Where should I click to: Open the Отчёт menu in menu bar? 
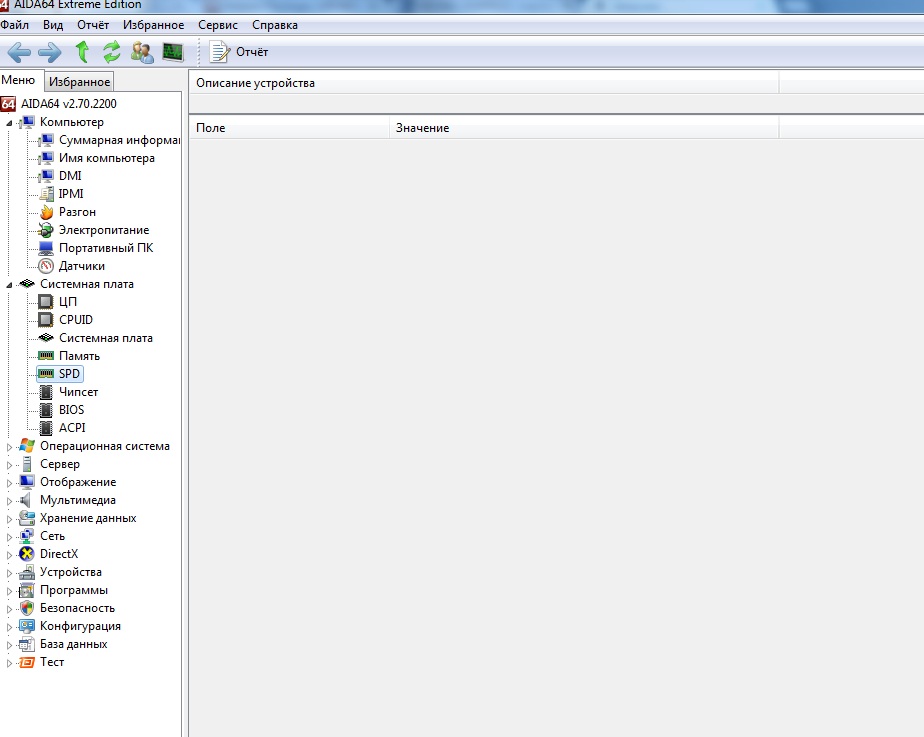[x=93, y=25]
